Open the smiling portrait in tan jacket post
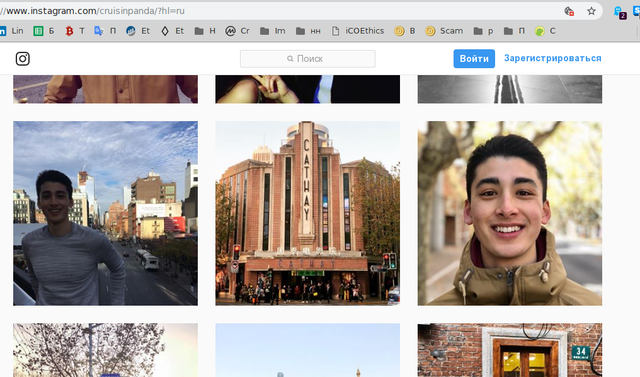This screenshot has height=377, width=640. tap(509, 213)
